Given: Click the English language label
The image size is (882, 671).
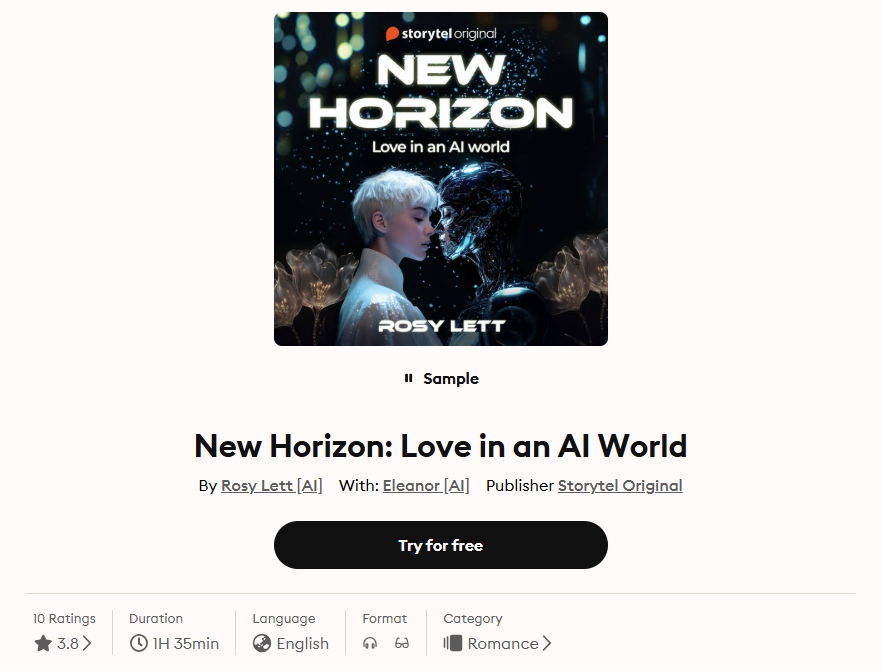Looking at the screenshot, I should [x=303, y=643].
